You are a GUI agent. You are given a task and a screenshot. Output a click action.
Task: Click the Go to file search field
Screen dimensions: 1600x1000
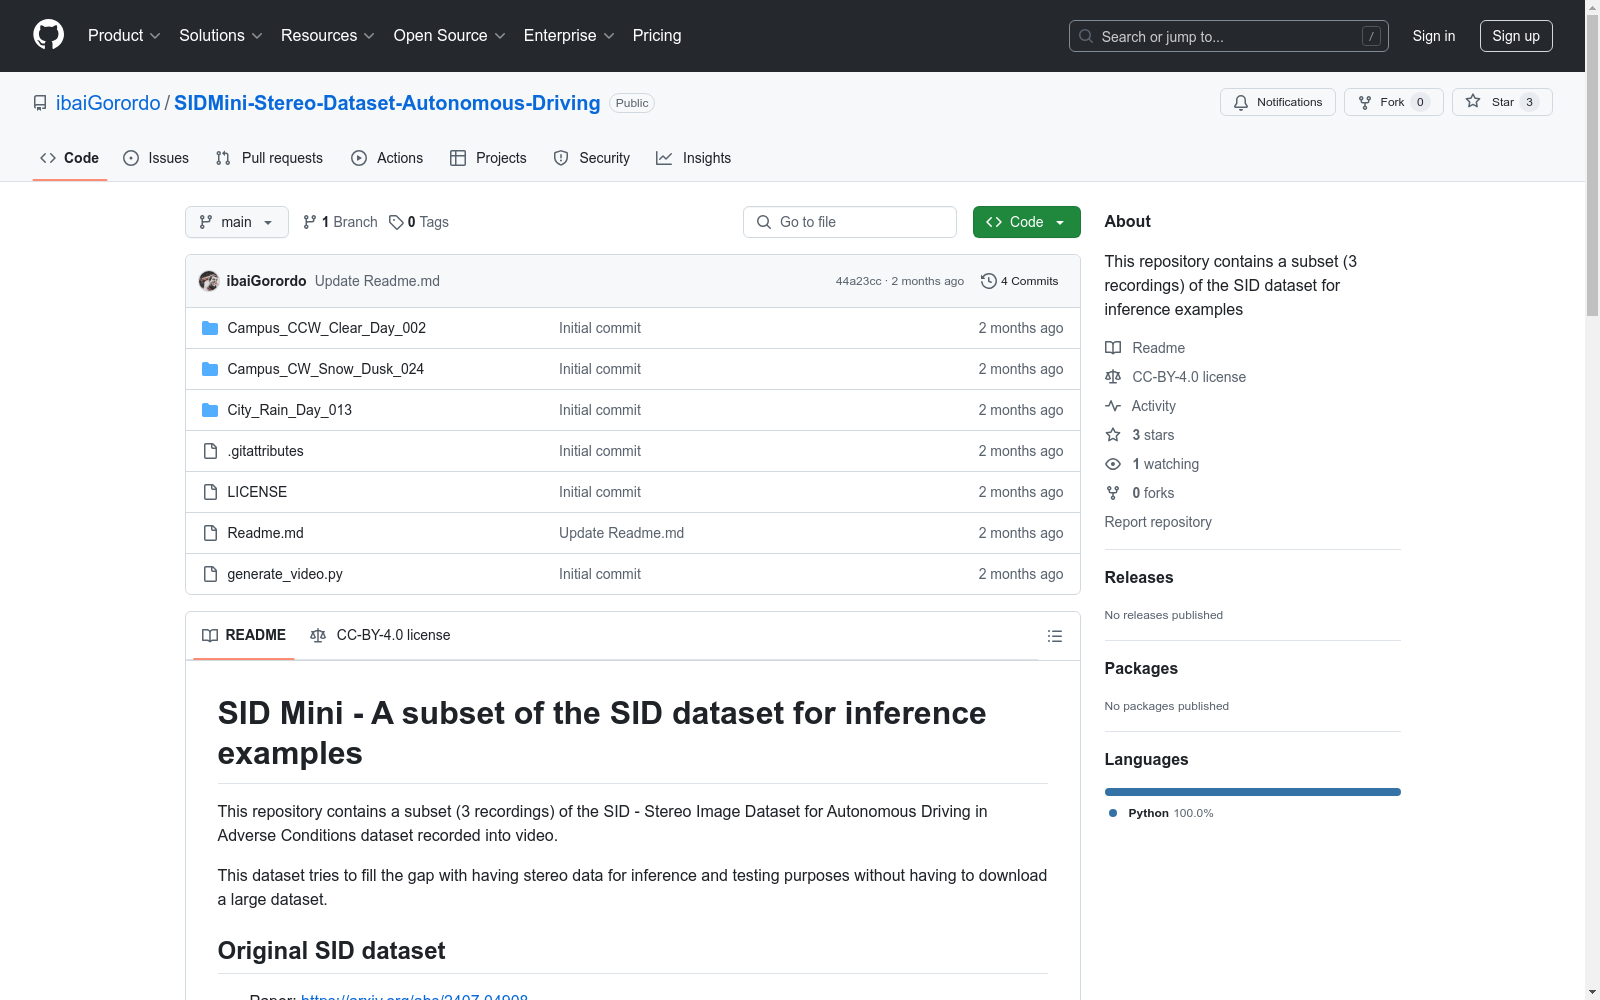tap(850, 222)
